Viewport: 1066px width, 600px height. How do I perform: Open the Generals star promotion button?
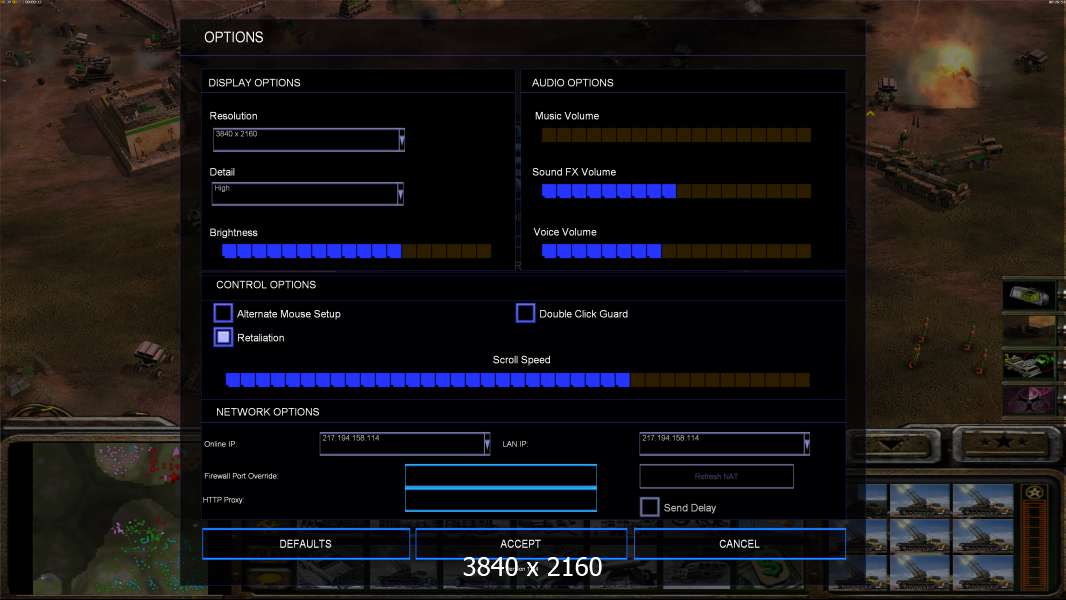[1003, 444]
